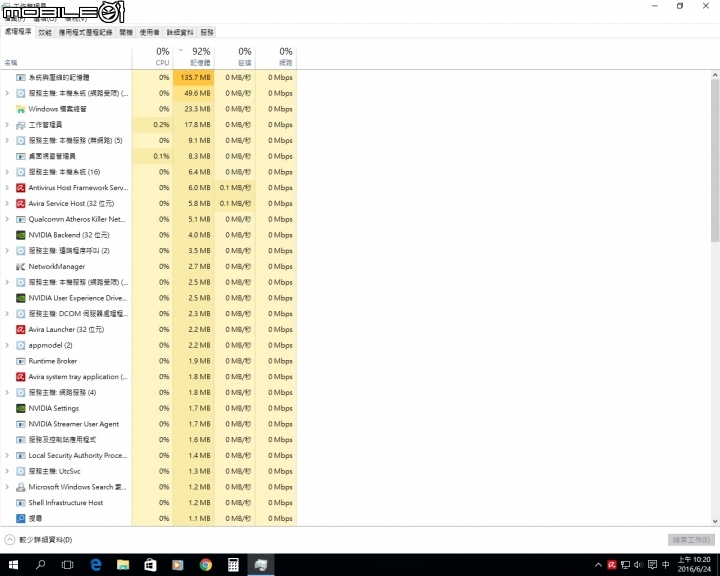Sort by the CPU column header
The width and height of the screenshot is (720, 576).
[152, 56]
